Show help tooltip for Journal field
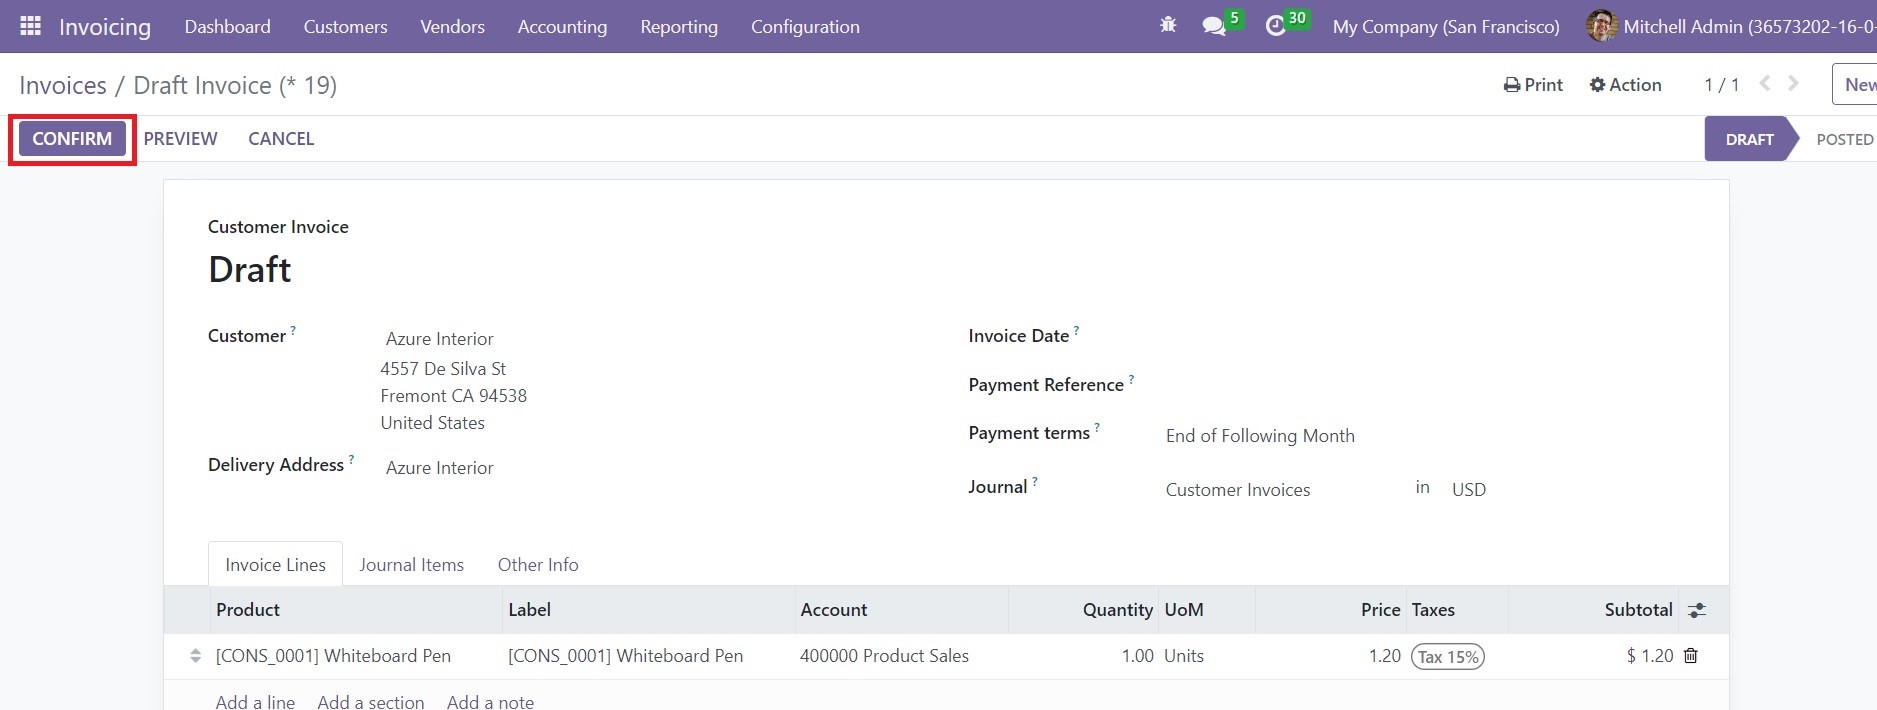The height and width of the screenshot is (710, 1877). pyautogui.click(x=1035, y=481)
